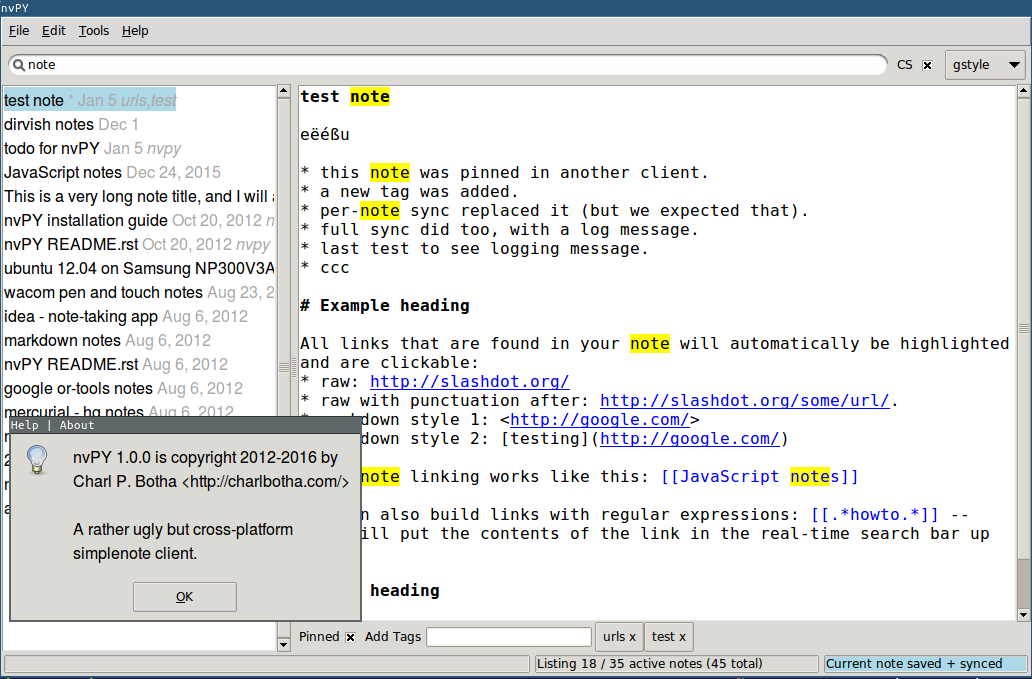
Task: Select 'This is a very long note title' entry
Action: pyautogui.click(x=139, y=197)
